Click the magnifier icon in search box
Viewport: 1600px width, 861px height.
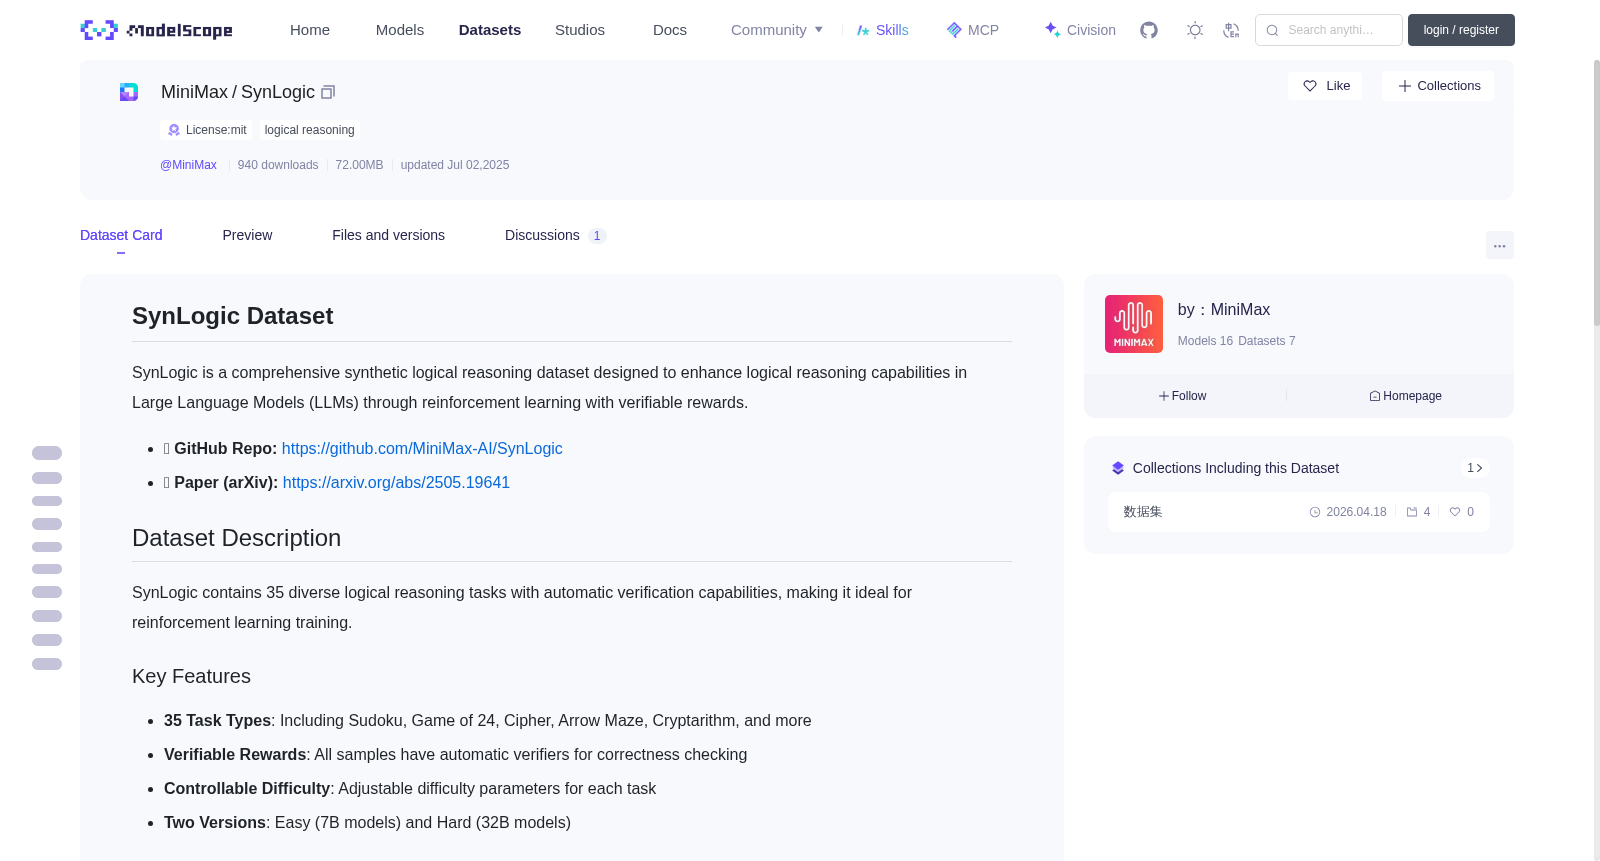point(1272,30)
